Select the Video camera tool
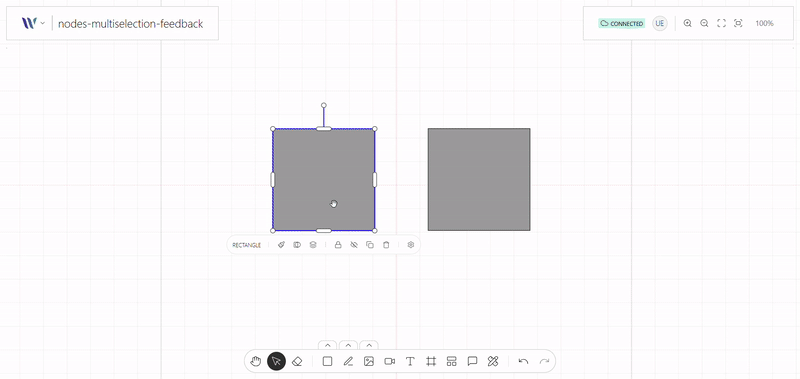The width and height of the screenshot is (800, 379). (390, 361)
